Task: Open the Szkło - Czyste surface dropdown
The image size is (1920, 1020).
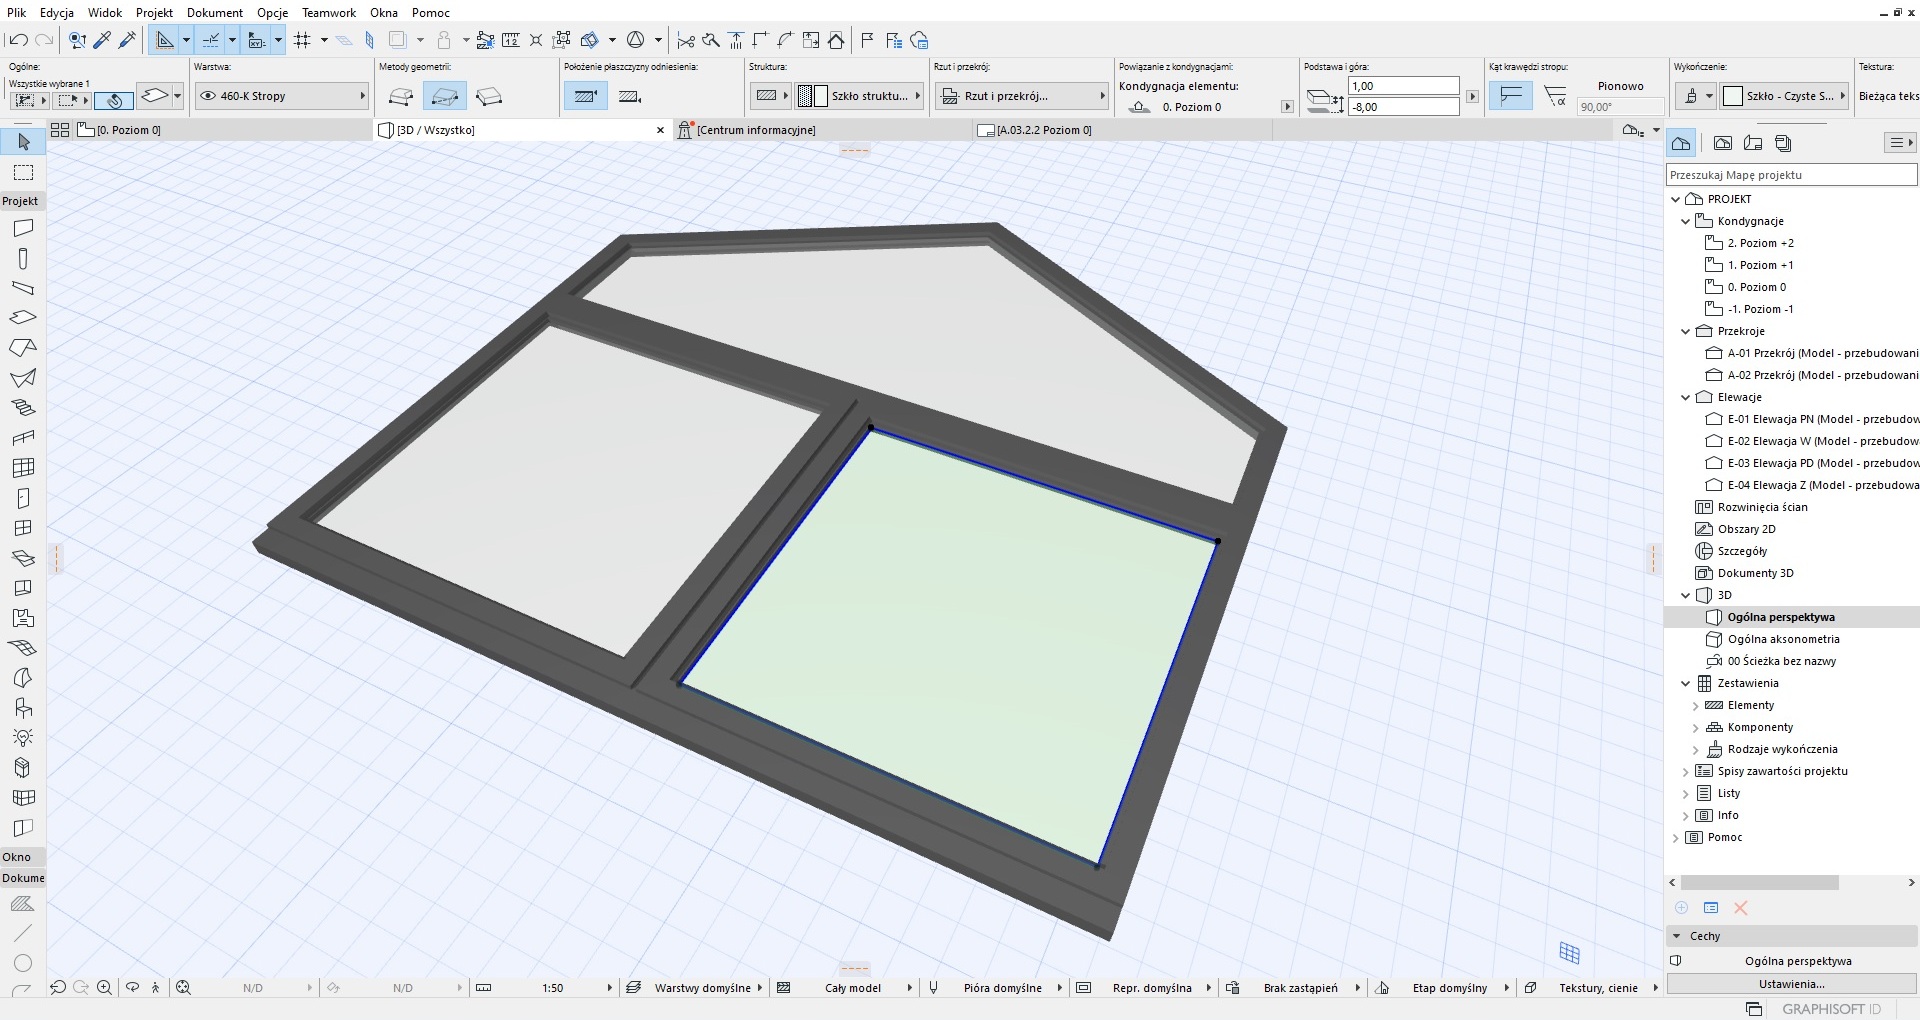Action: point(1786,96)
